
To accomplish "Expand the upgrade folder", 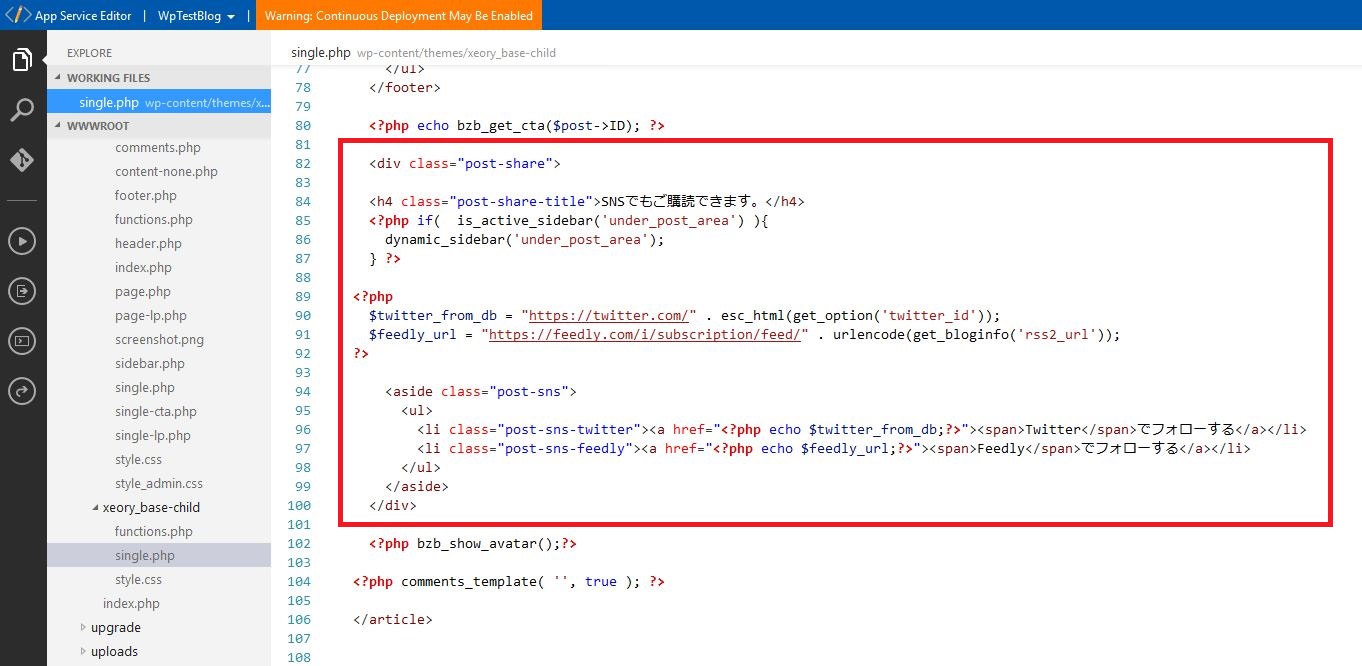I will point(115,628).
